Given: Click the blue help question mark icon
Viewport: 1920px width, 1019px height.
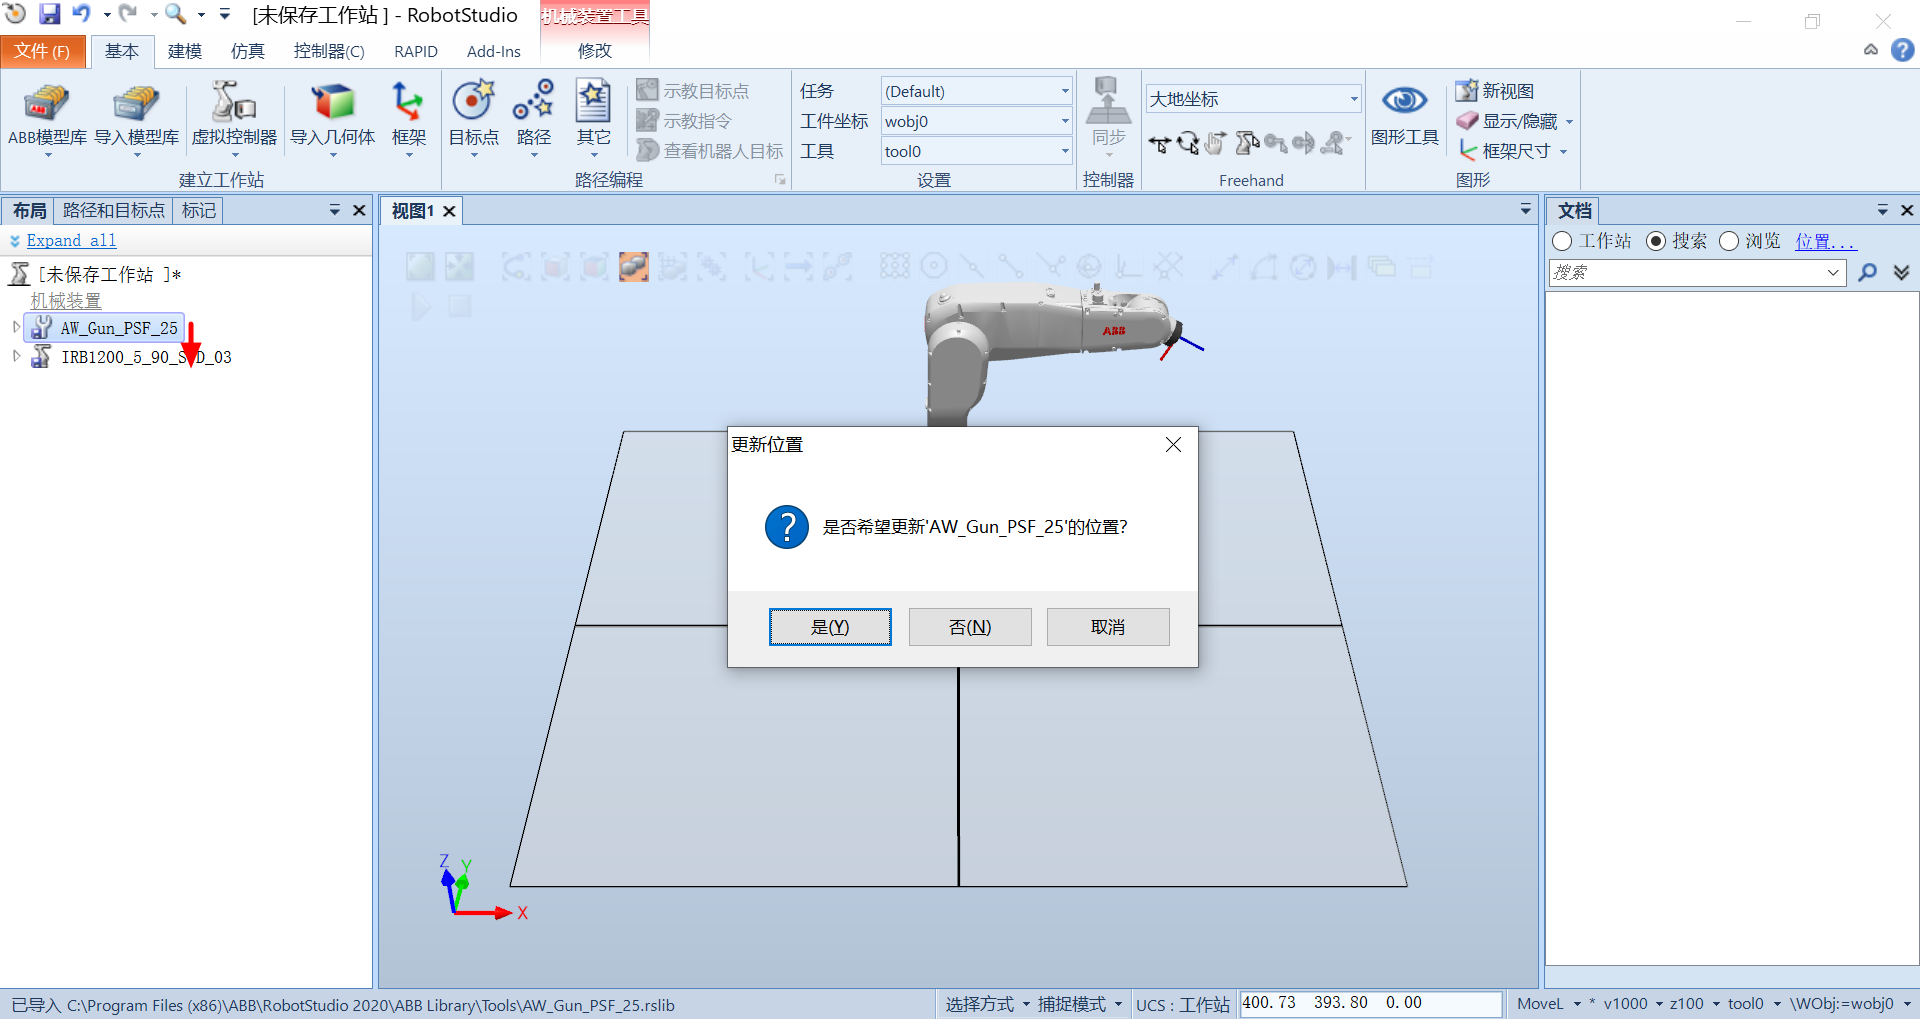Looking at the screenshot, I should (x=1902, y=49).
